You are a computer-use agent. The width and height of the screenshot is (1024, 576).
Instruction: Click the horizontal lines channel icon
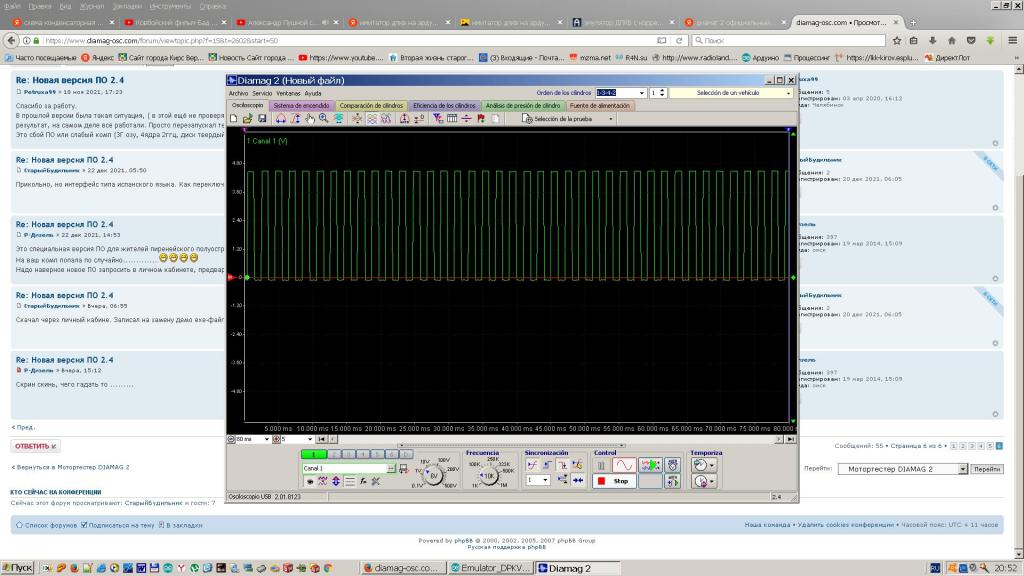click(x=349, y=481)
